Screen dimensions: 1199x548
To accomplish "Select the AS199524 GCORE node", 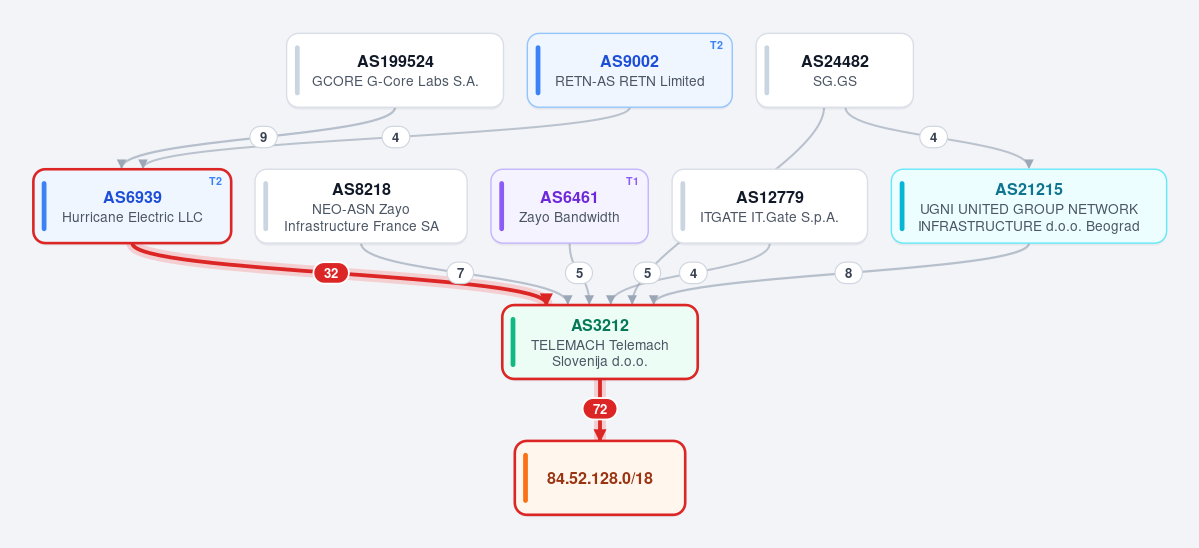I will coord(395,70).
